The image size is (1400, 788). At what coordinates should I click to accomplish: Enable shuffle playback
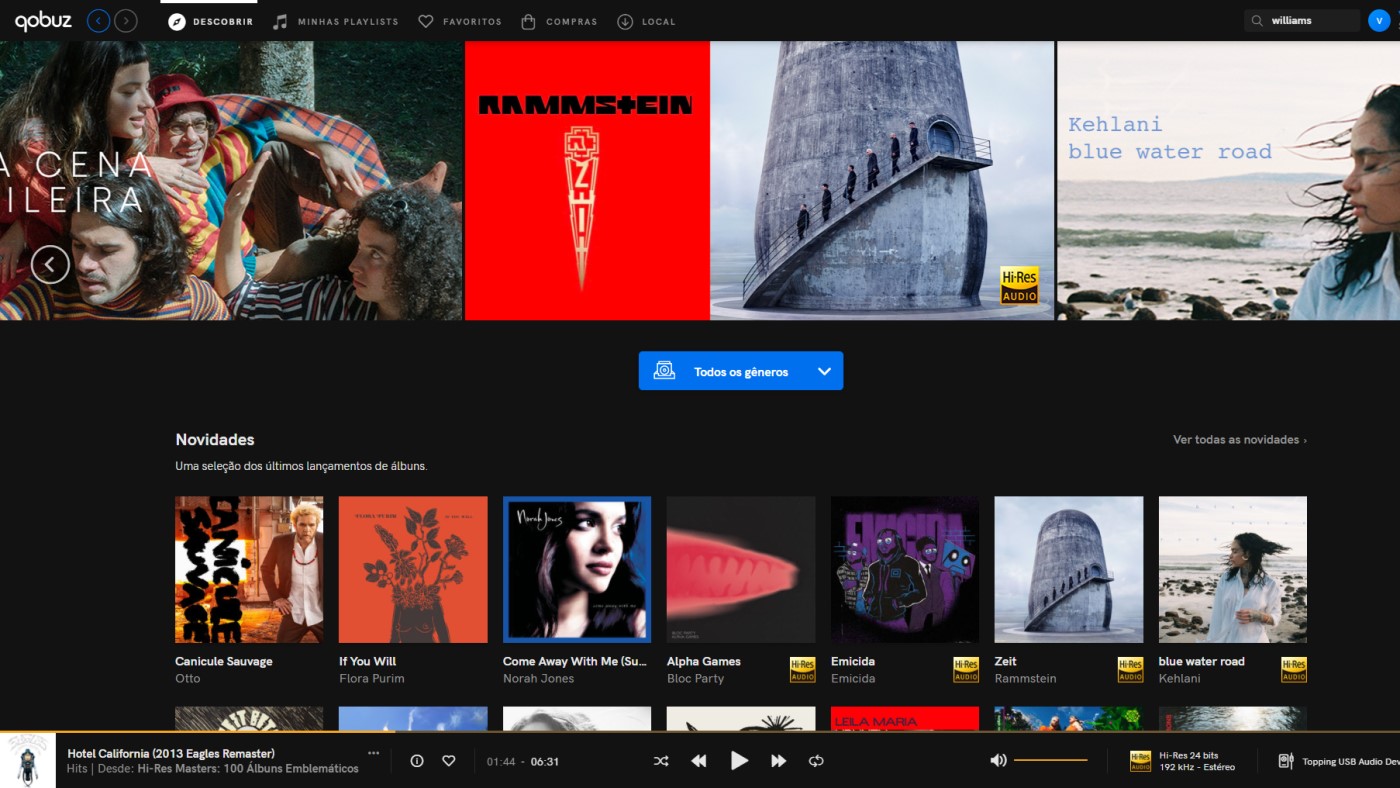[660, 760]
